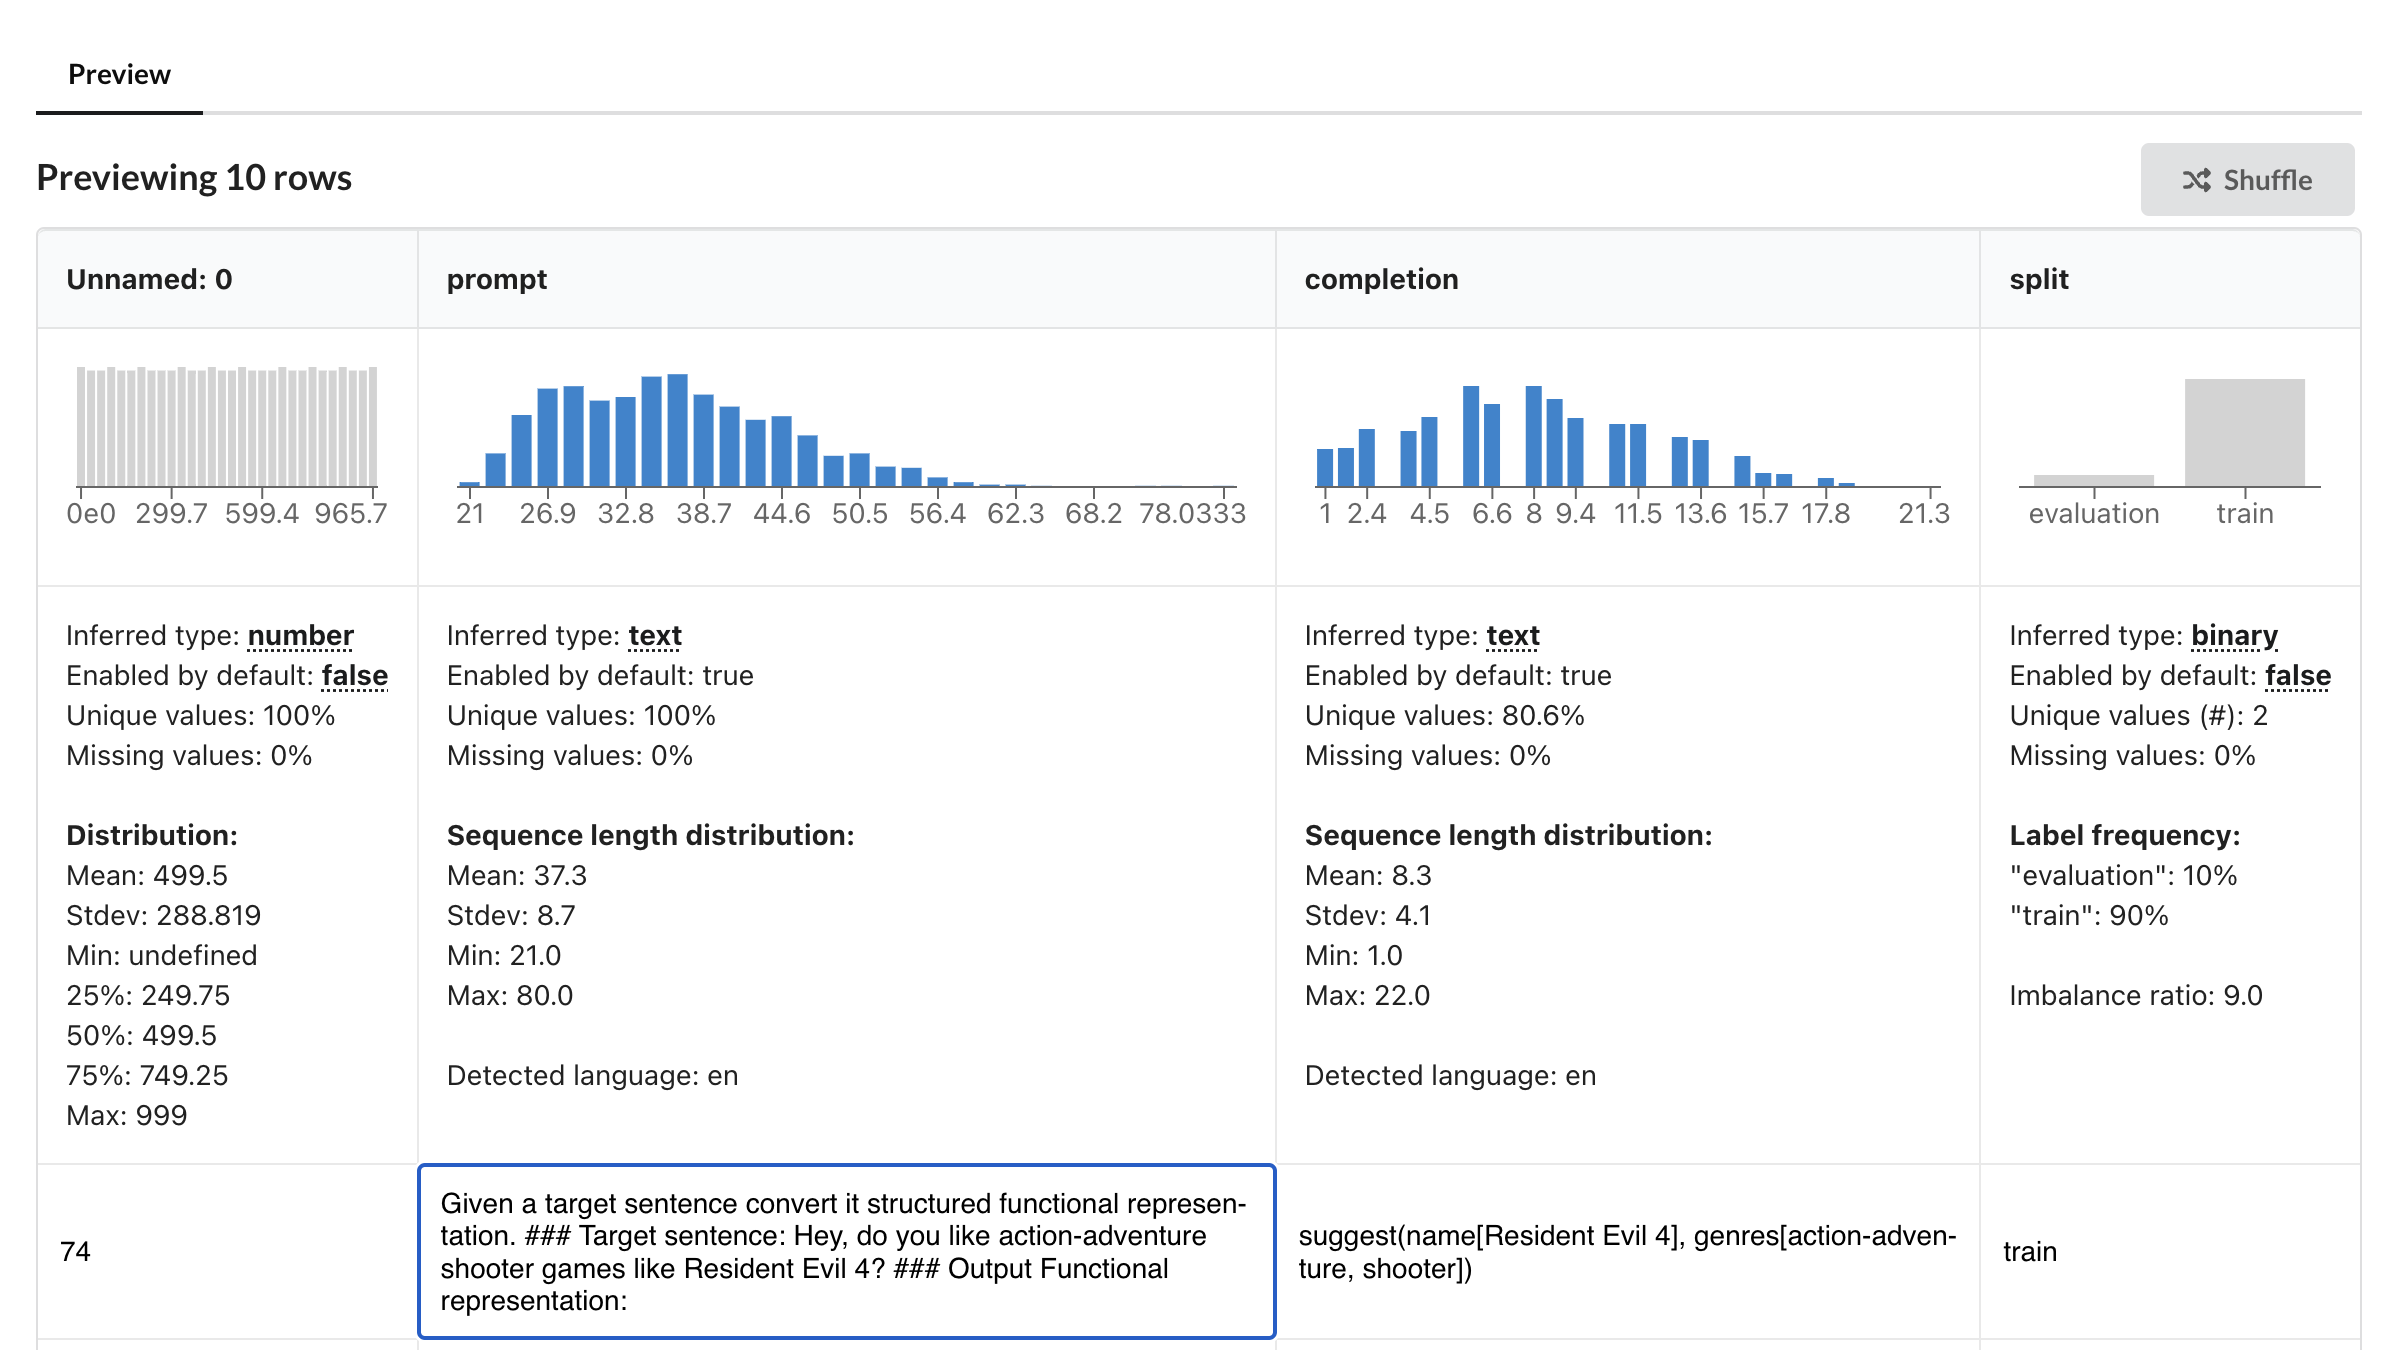This screenshot has height=1350, width=2388.
Task: Click 'Missing values: 0%' in split column
Action: [x=2132, y=756]
